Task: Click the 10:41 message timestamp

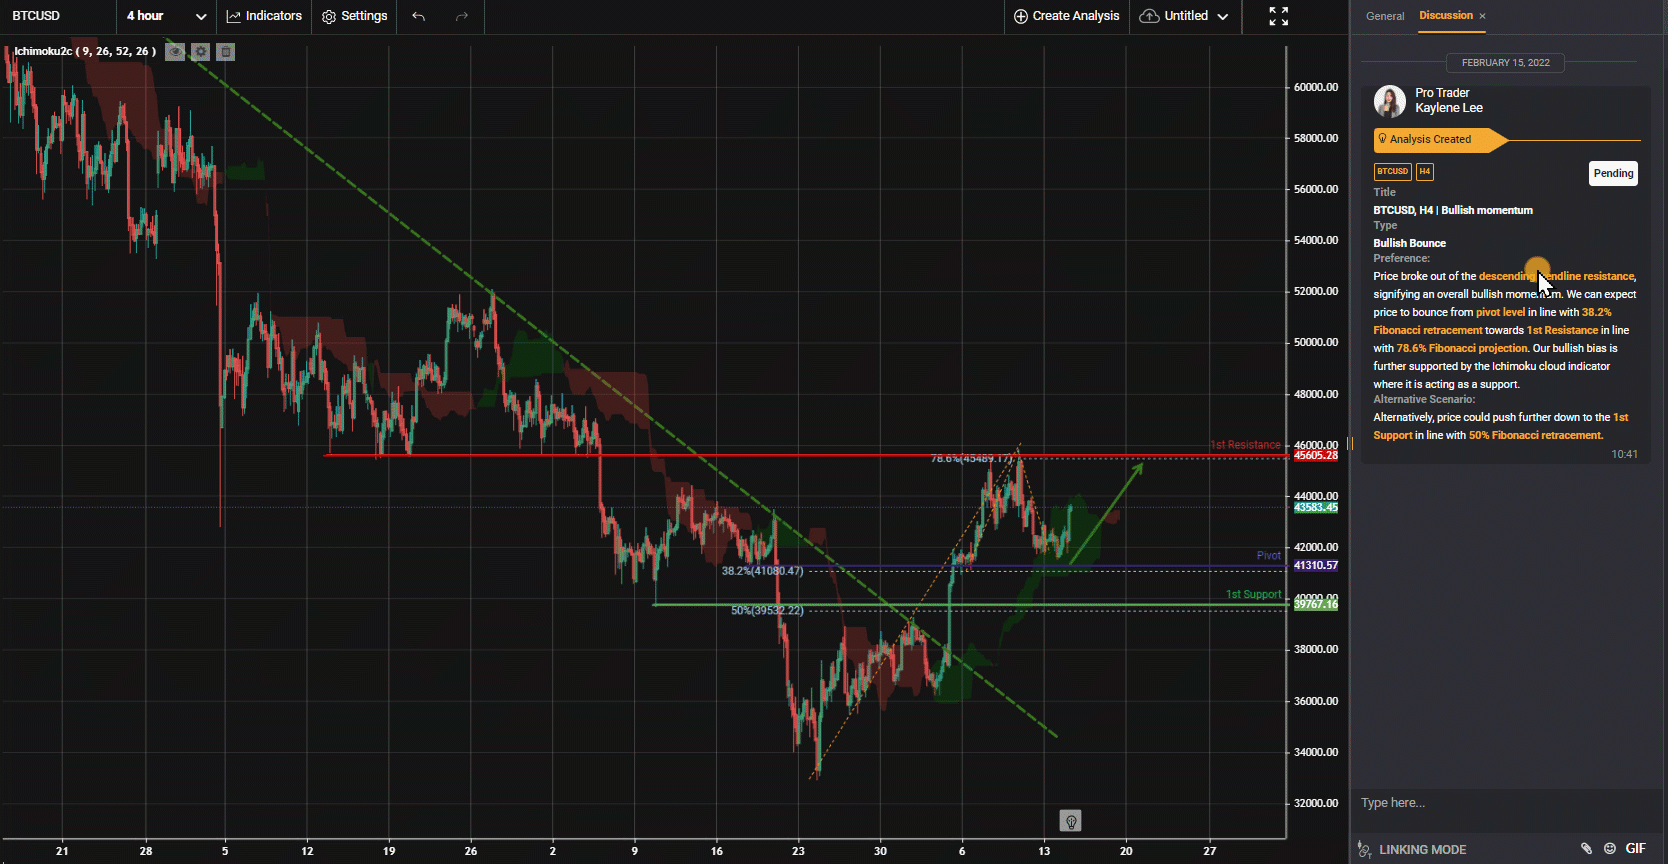Action: [1624, 454]
